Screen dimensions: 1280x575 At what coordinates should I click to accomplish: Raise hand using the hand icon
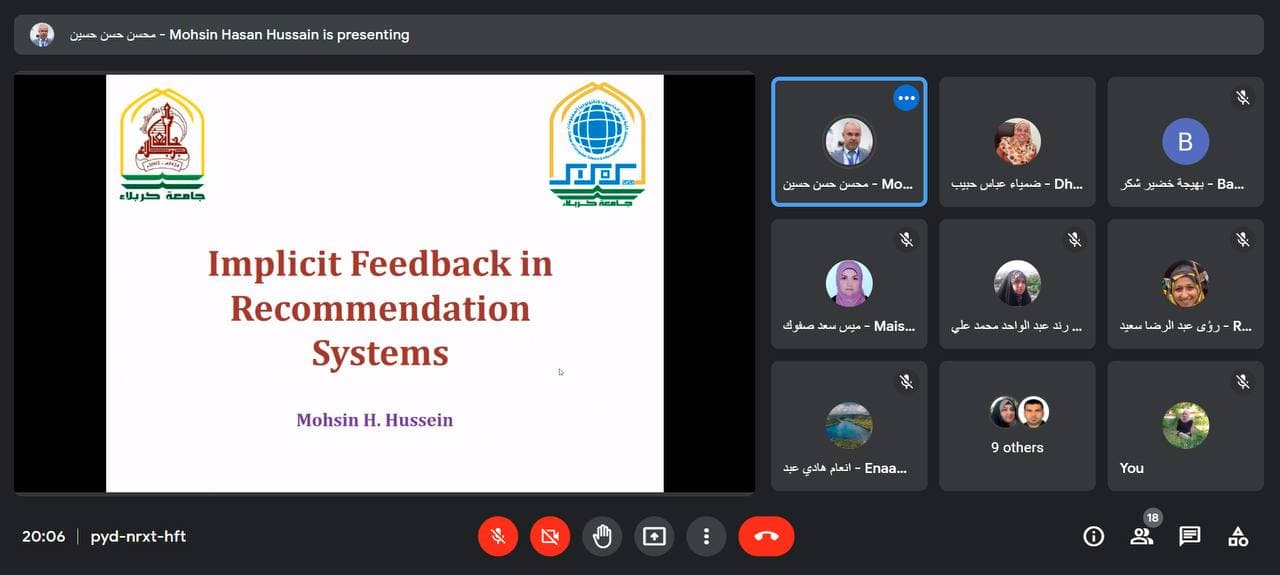click(x=602, y=537)
